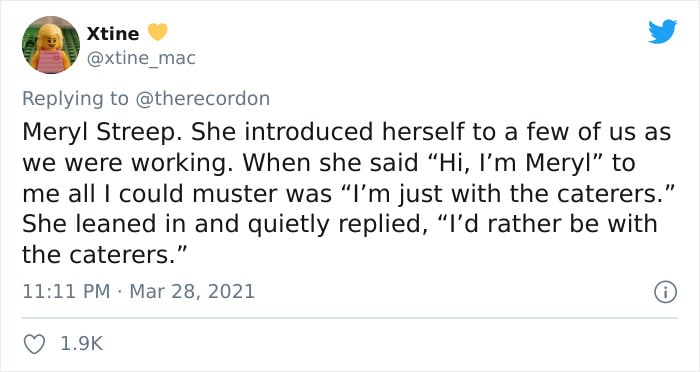700x372 pixels.
Task: Open the 11:11 PM timestamp link
Action: [x=66, y=292]
